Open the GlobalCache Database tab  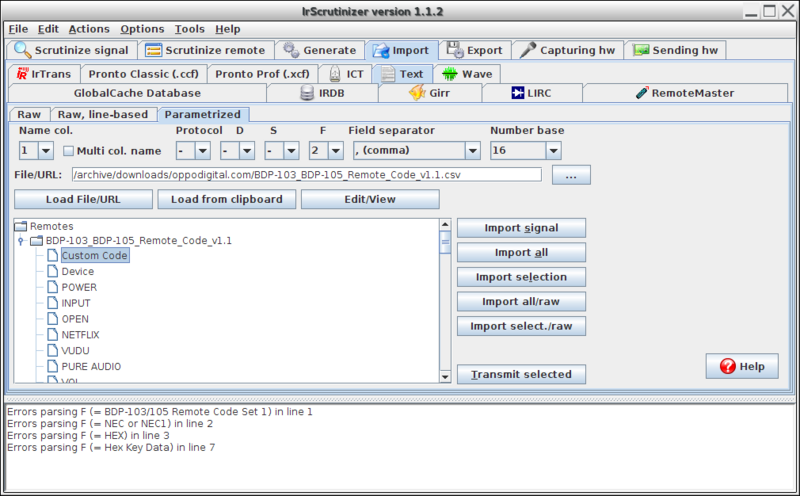point(137,93)
